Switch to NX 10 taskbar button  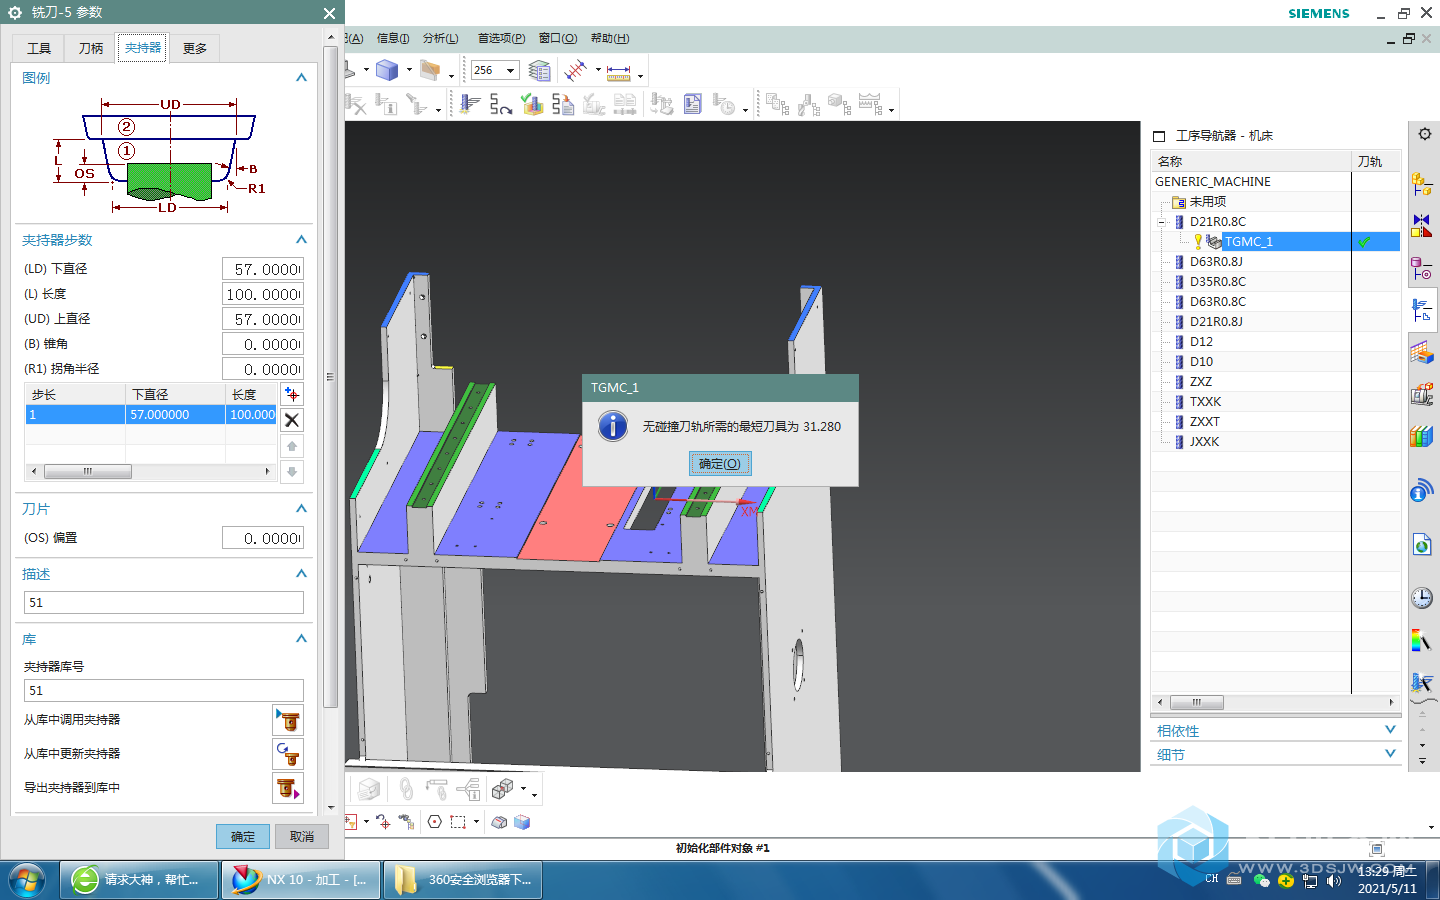pos(301,880)
